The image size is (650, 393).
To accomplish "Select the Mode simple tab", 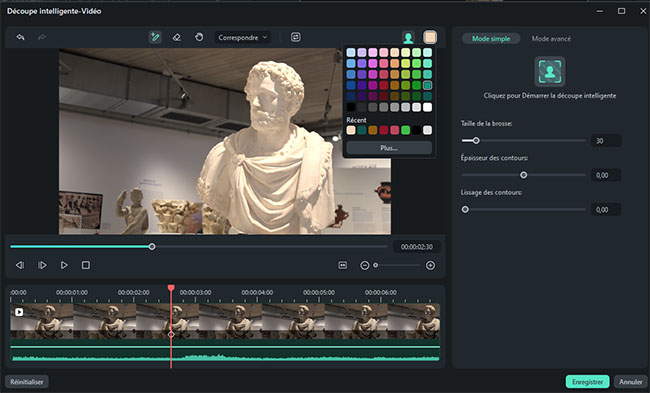I will pos(491,39).
